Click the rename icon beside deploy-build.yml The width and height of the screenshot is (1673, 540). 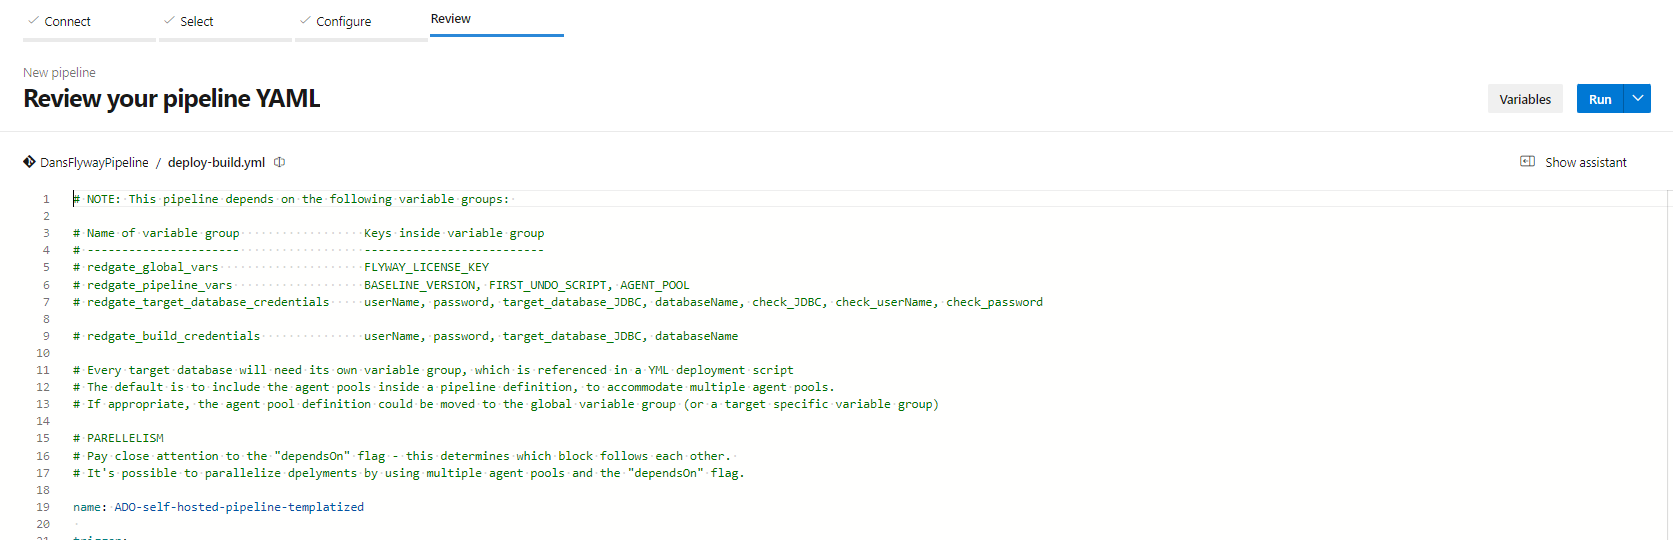(280, 162)
